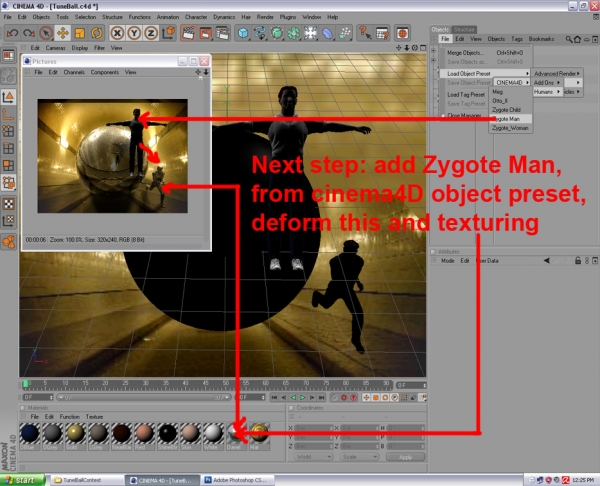This screenshot has width=600, height=486.
Task: Open the Channels menu in Pictures window
Action: point(74,72)
